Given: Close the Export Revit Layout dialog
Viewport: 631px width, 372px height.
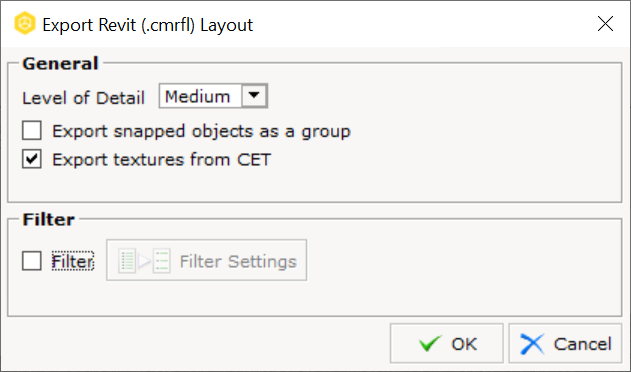Looking at the screenshot, I should point(605,24).
